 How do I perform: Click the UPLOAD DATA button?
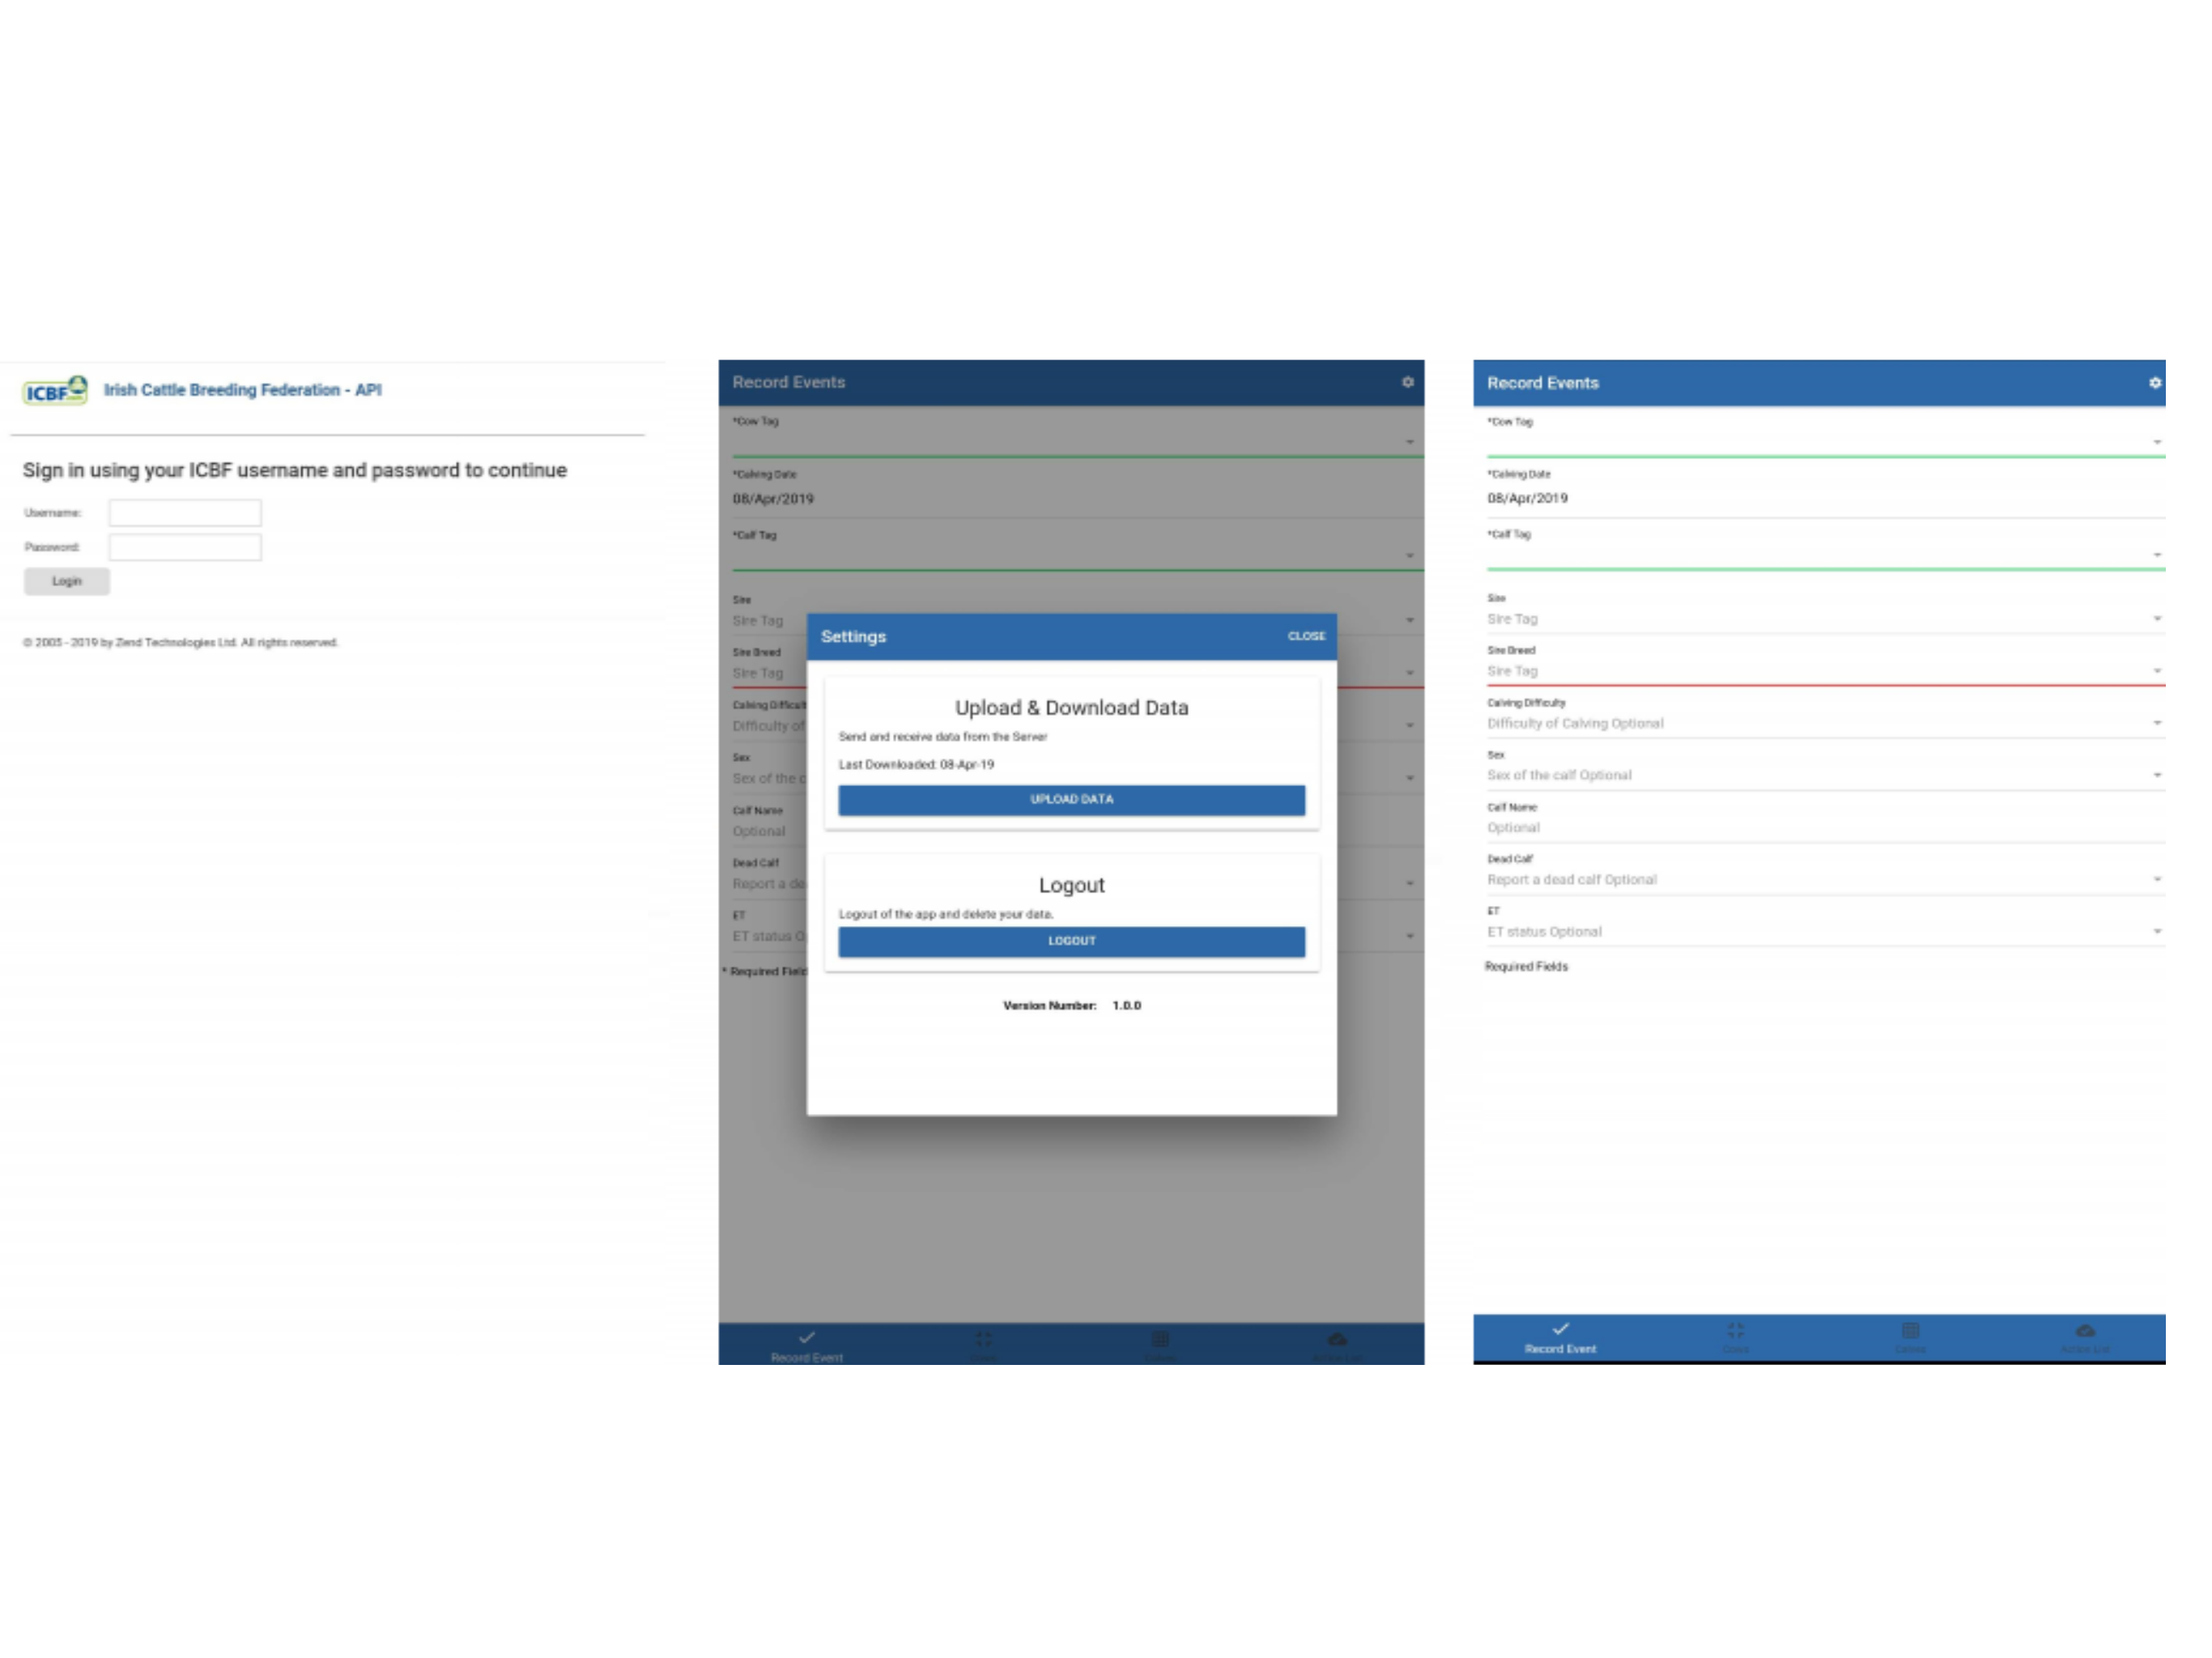1071,800
